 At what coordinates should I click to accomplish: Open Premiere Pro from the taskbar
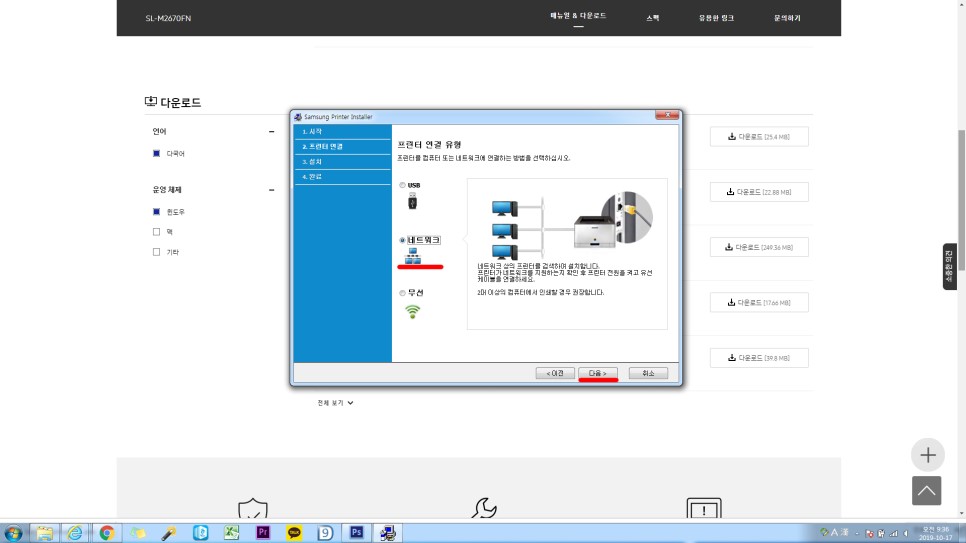[263, 533]
